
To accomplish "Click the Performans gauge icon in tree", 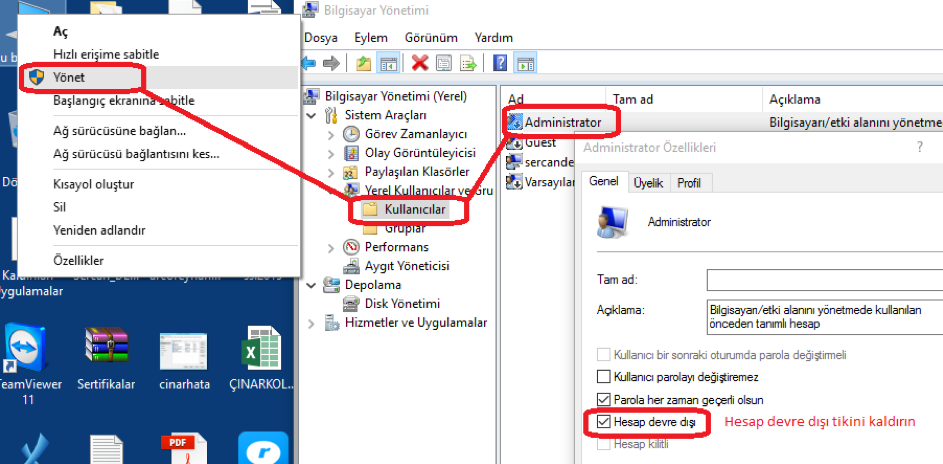I will point(351,247).
